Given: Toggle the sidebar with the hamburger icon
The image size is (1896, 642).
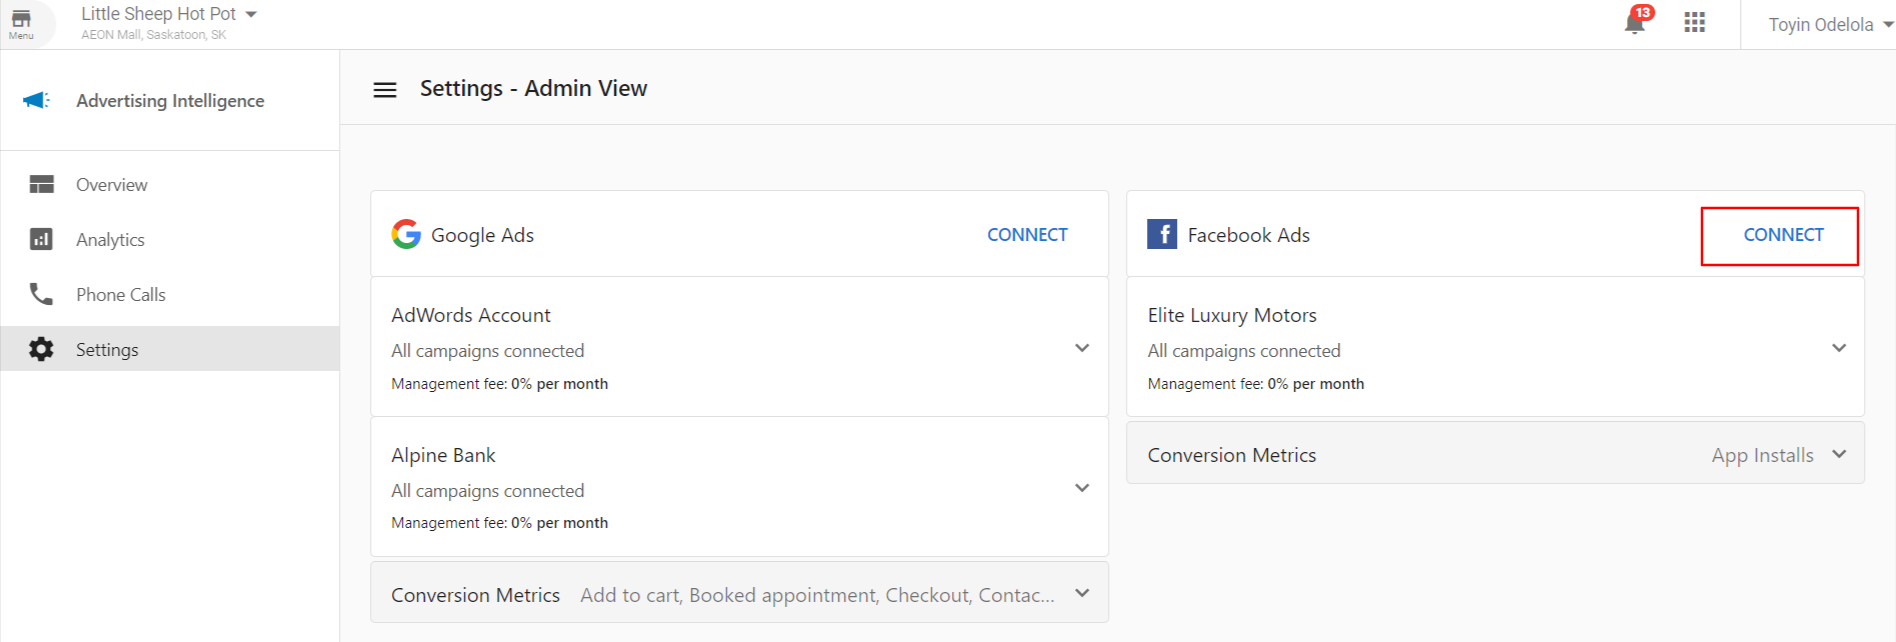Looking at the screenshot, I should [x=385, y=89].
